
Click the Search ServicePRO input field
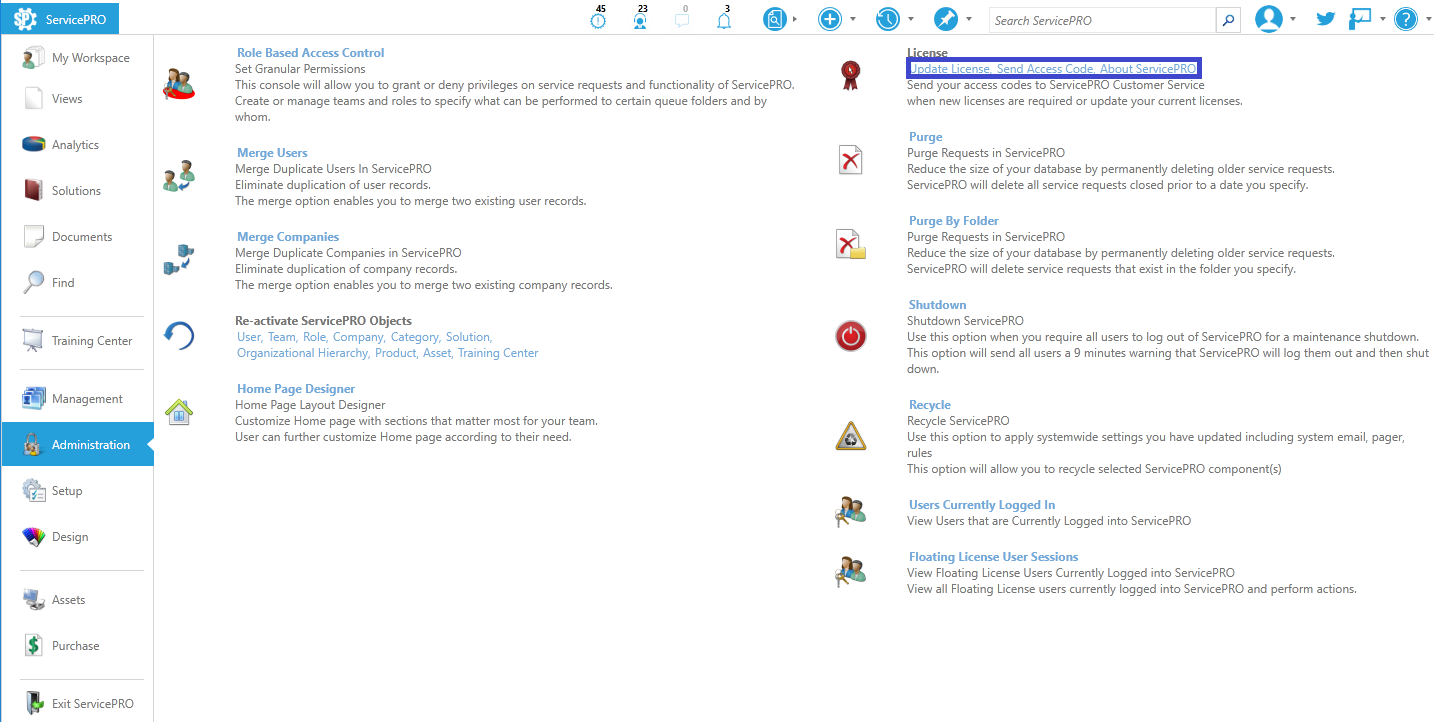click(x=1103, y=20)
